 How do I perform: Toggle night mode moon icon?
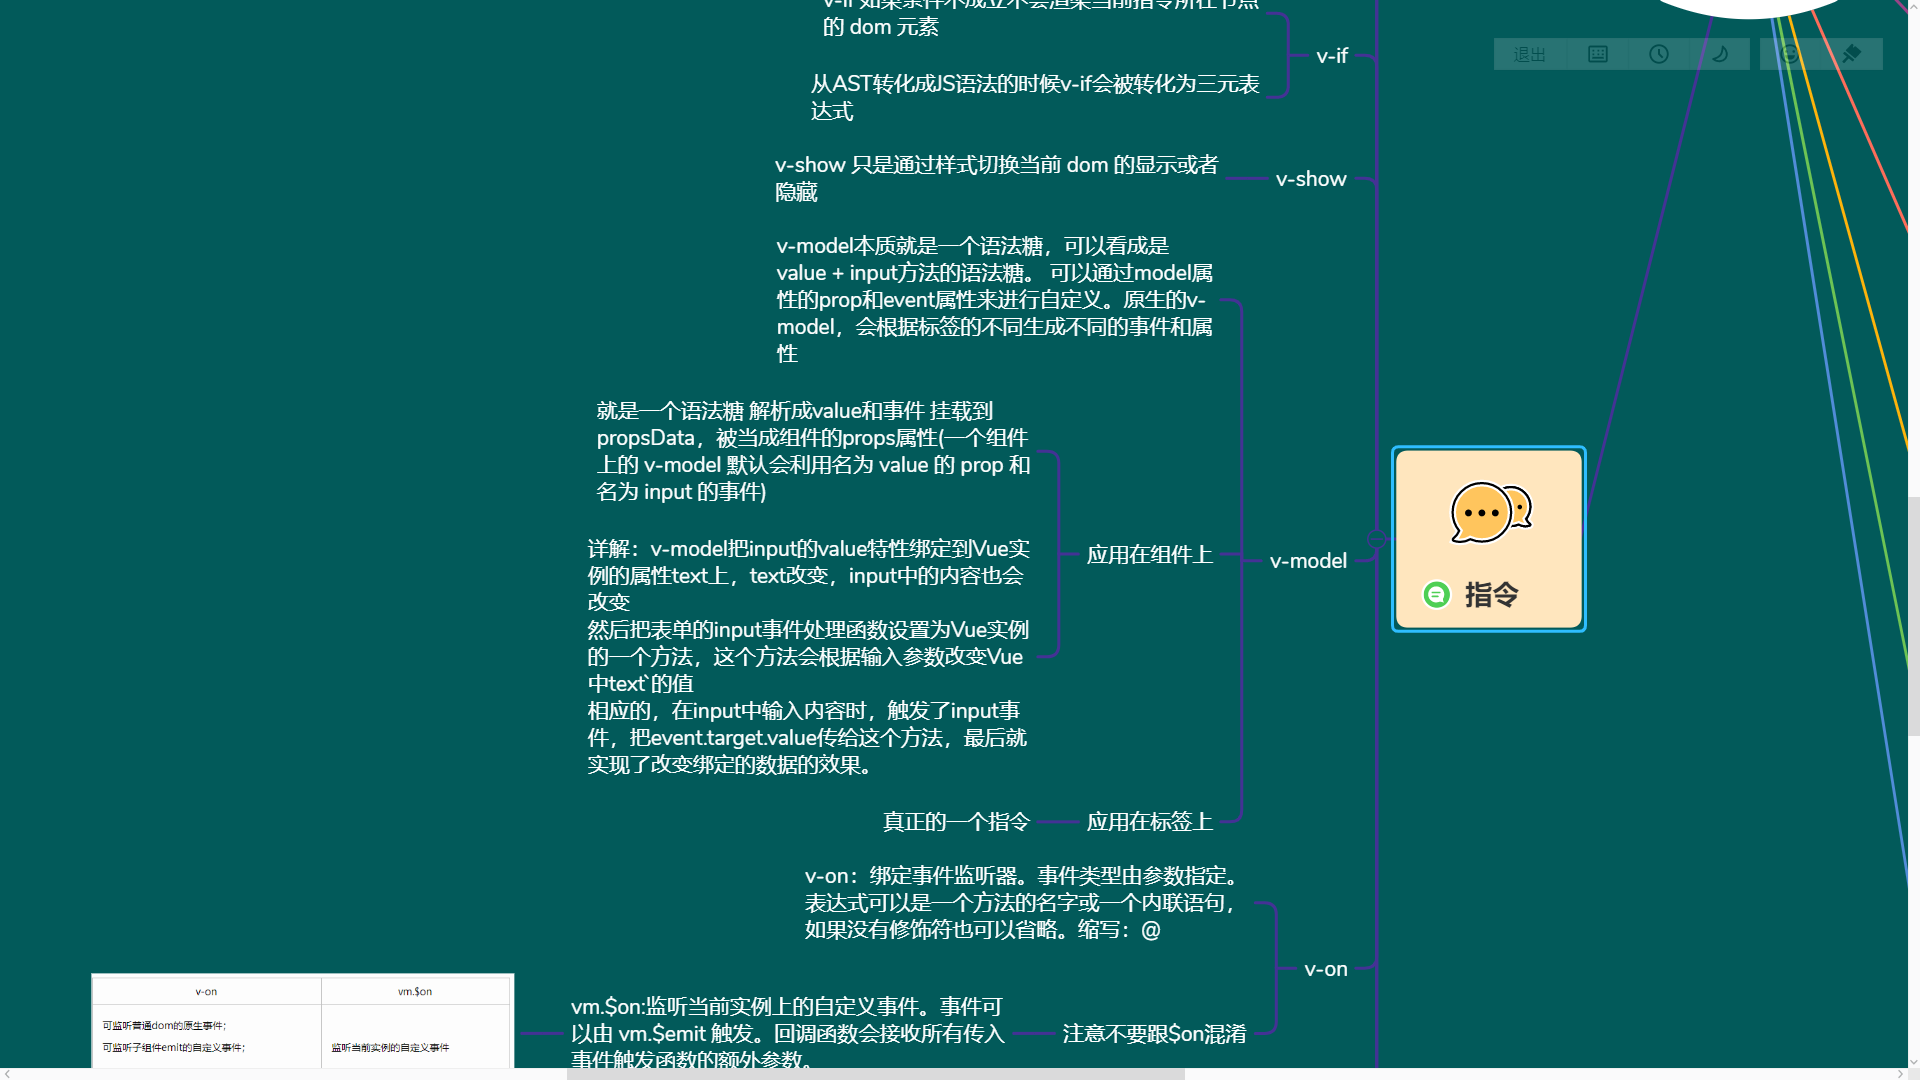tap(1720, 54)
